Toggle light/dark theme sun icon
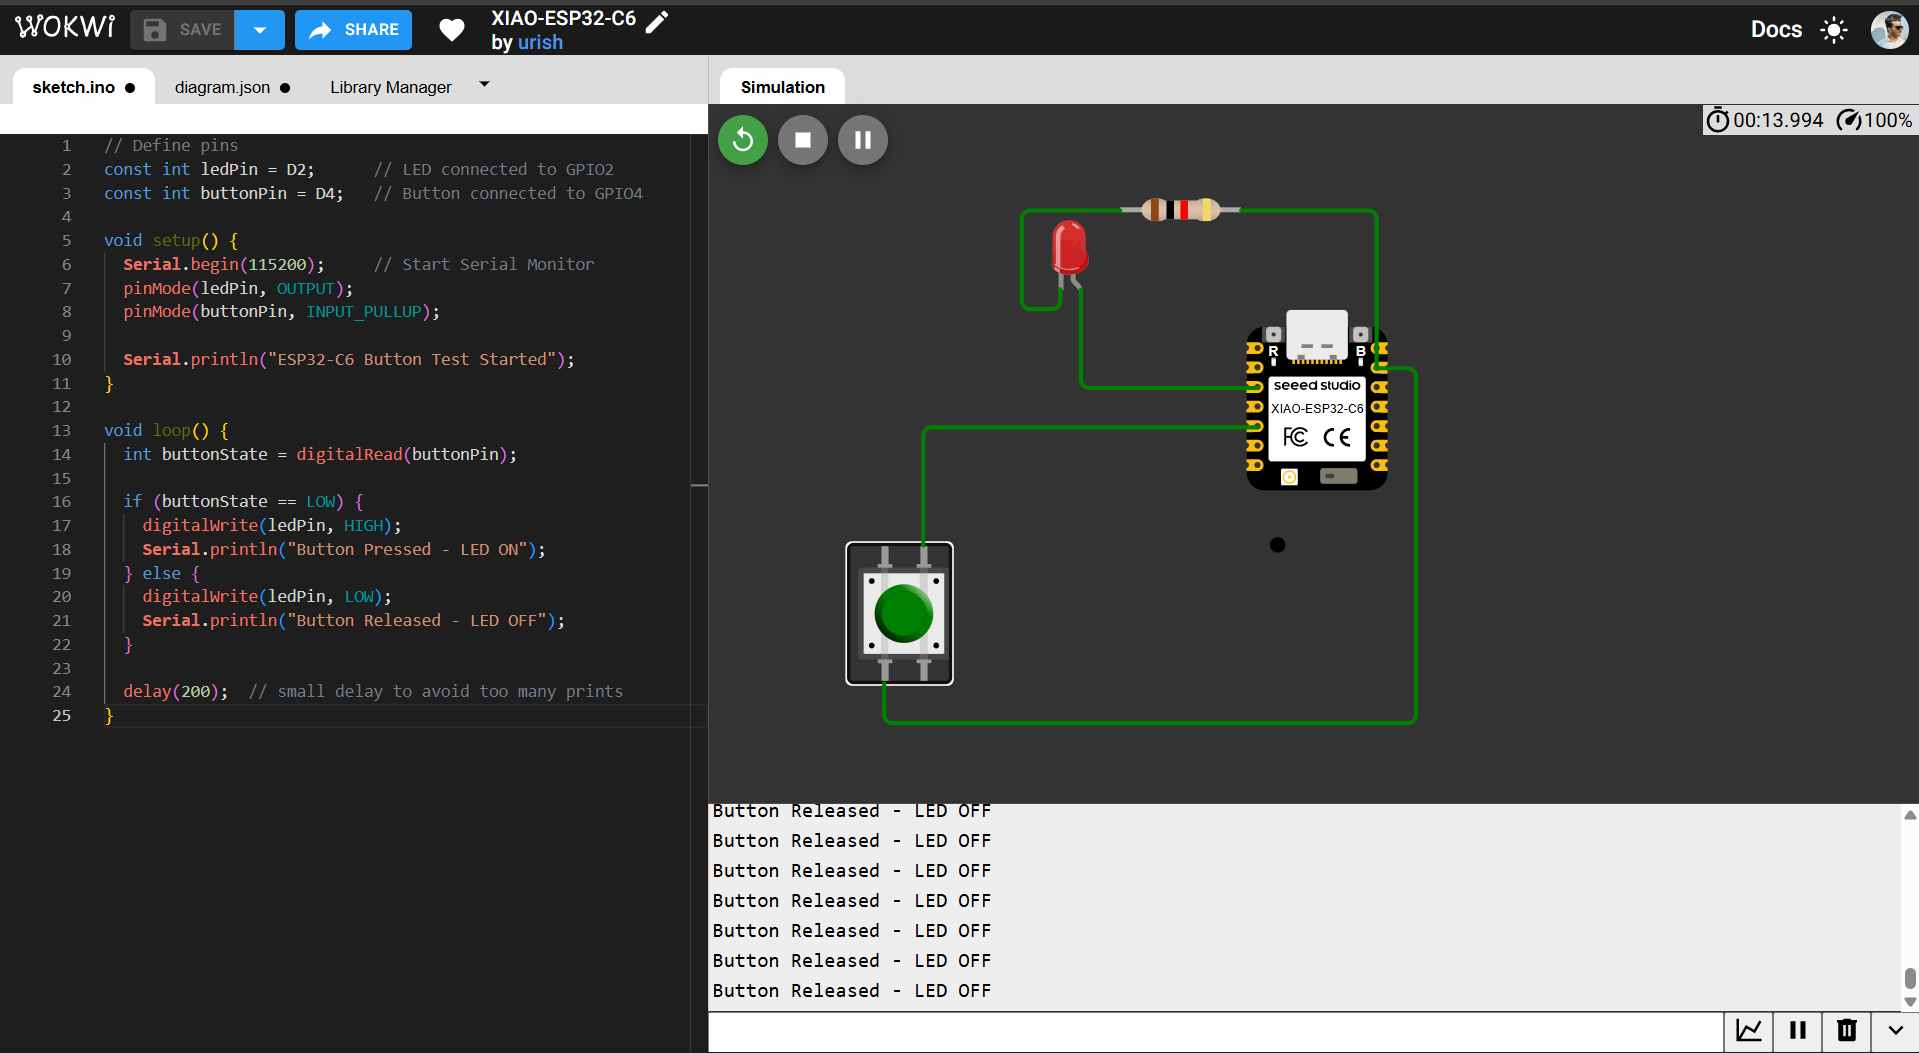Image resolution: width=1919 pixels, height=1053 pixels. (1833, 30)
